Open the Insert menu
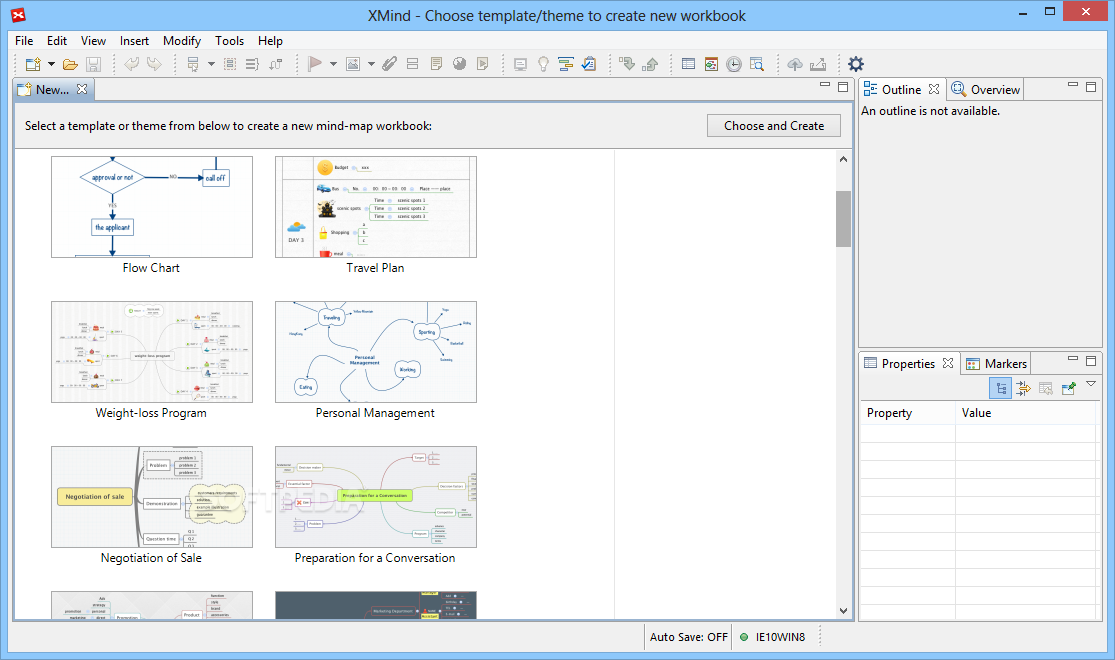 pyautogui.click(x=134, y=41)
